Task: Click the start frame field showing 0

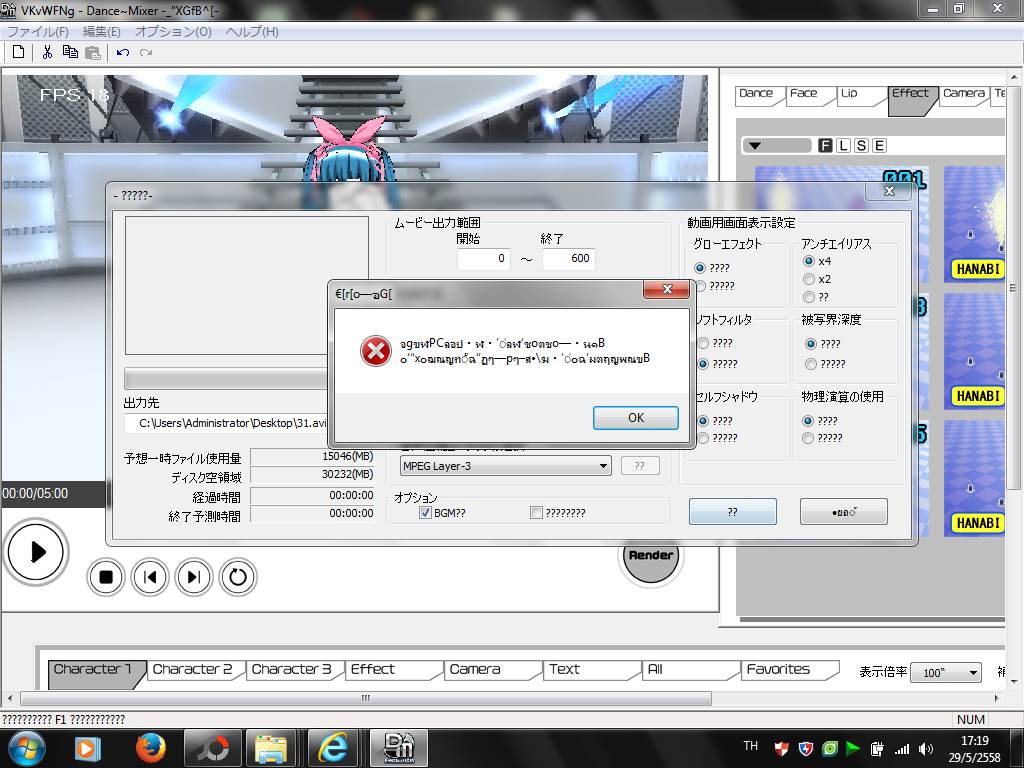Action: click(x=484, y=259)
